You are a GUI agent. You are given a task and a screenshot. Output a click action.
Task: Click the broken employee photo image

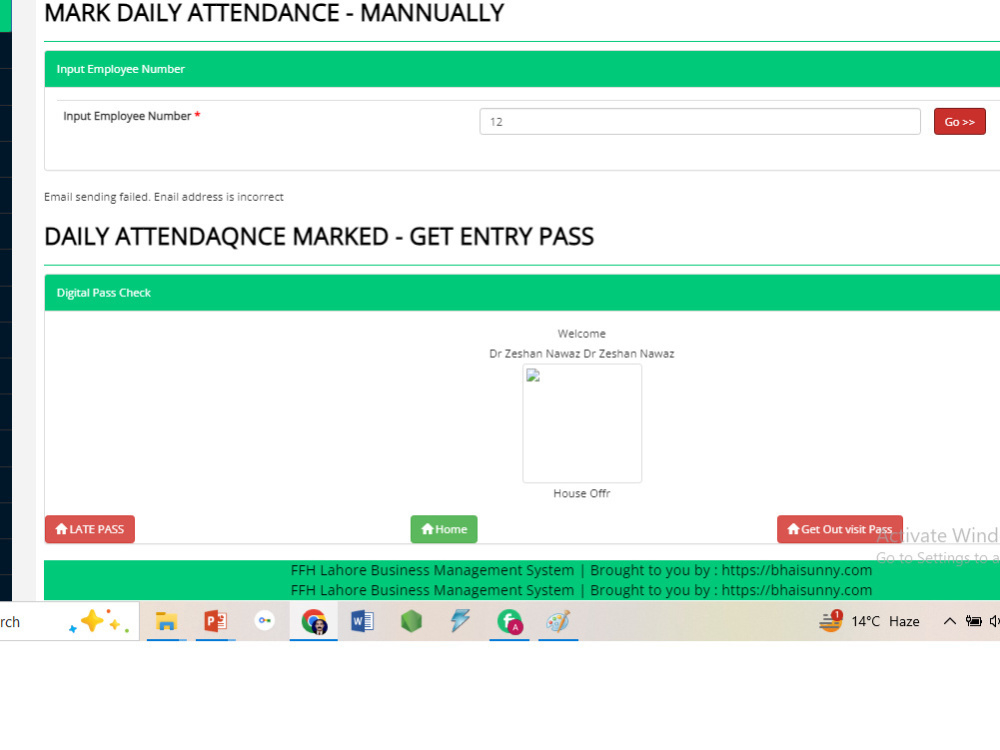tap(582, 423)
